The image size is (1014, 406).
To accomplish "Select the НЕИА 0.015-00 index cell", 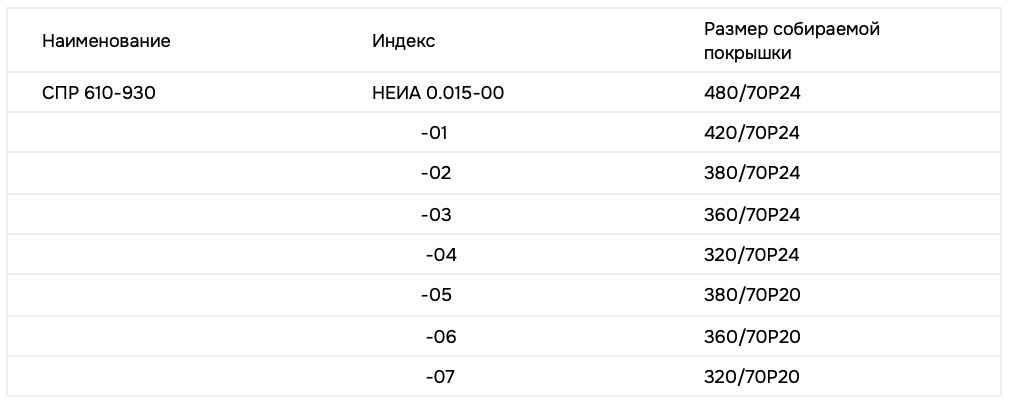I will click(x=438, y=93).
